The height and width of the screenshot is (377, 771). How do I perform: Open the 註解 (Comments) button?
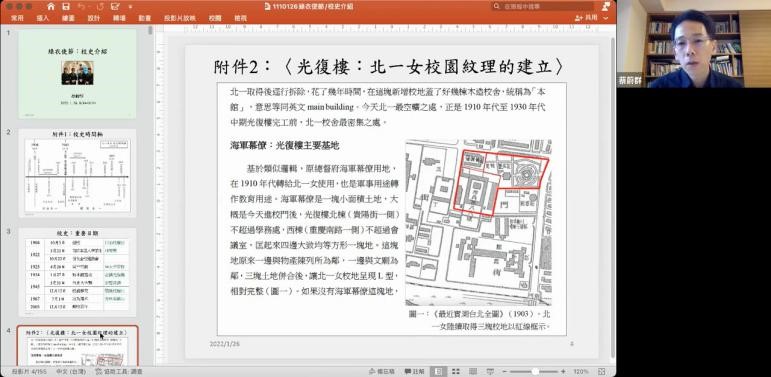415,372
